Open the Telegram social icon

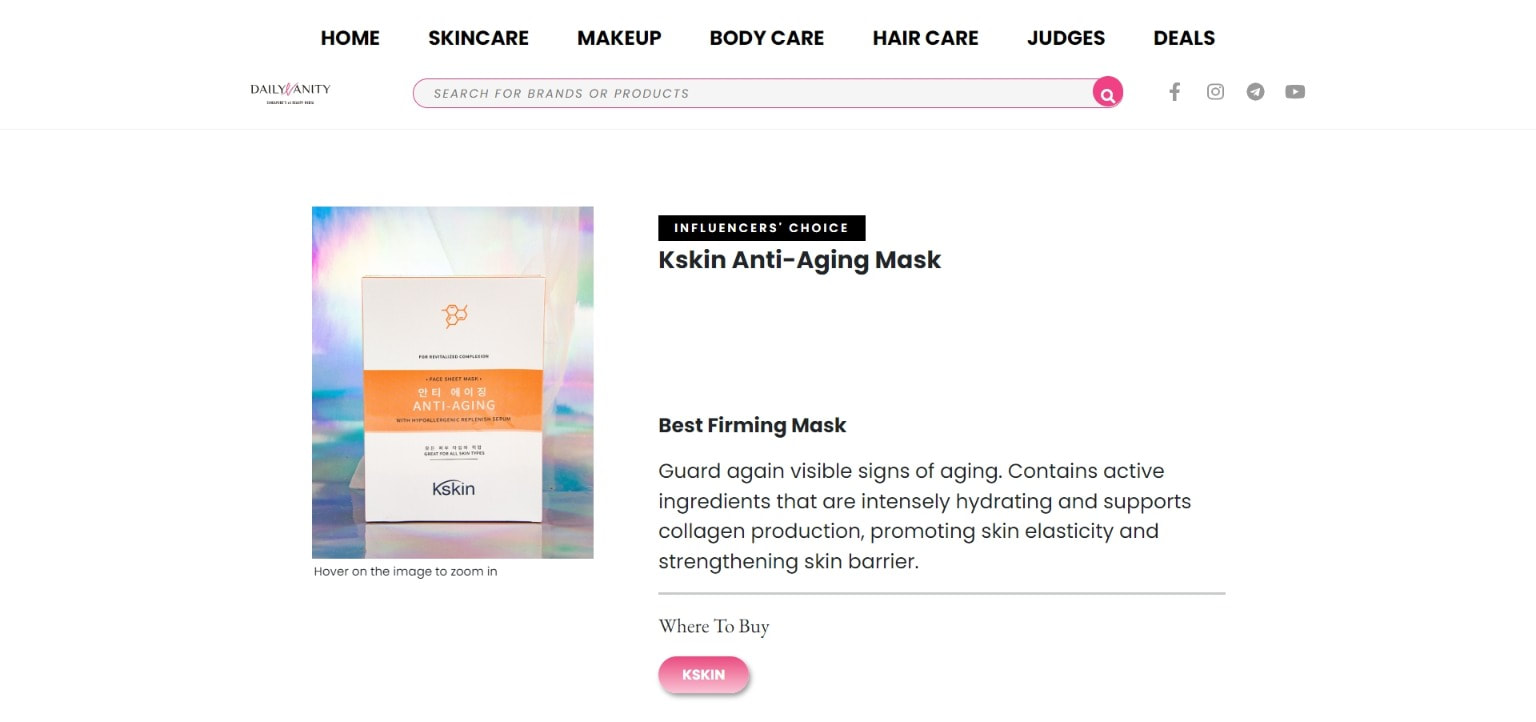pyautogui.click(x=1255, y=92)
